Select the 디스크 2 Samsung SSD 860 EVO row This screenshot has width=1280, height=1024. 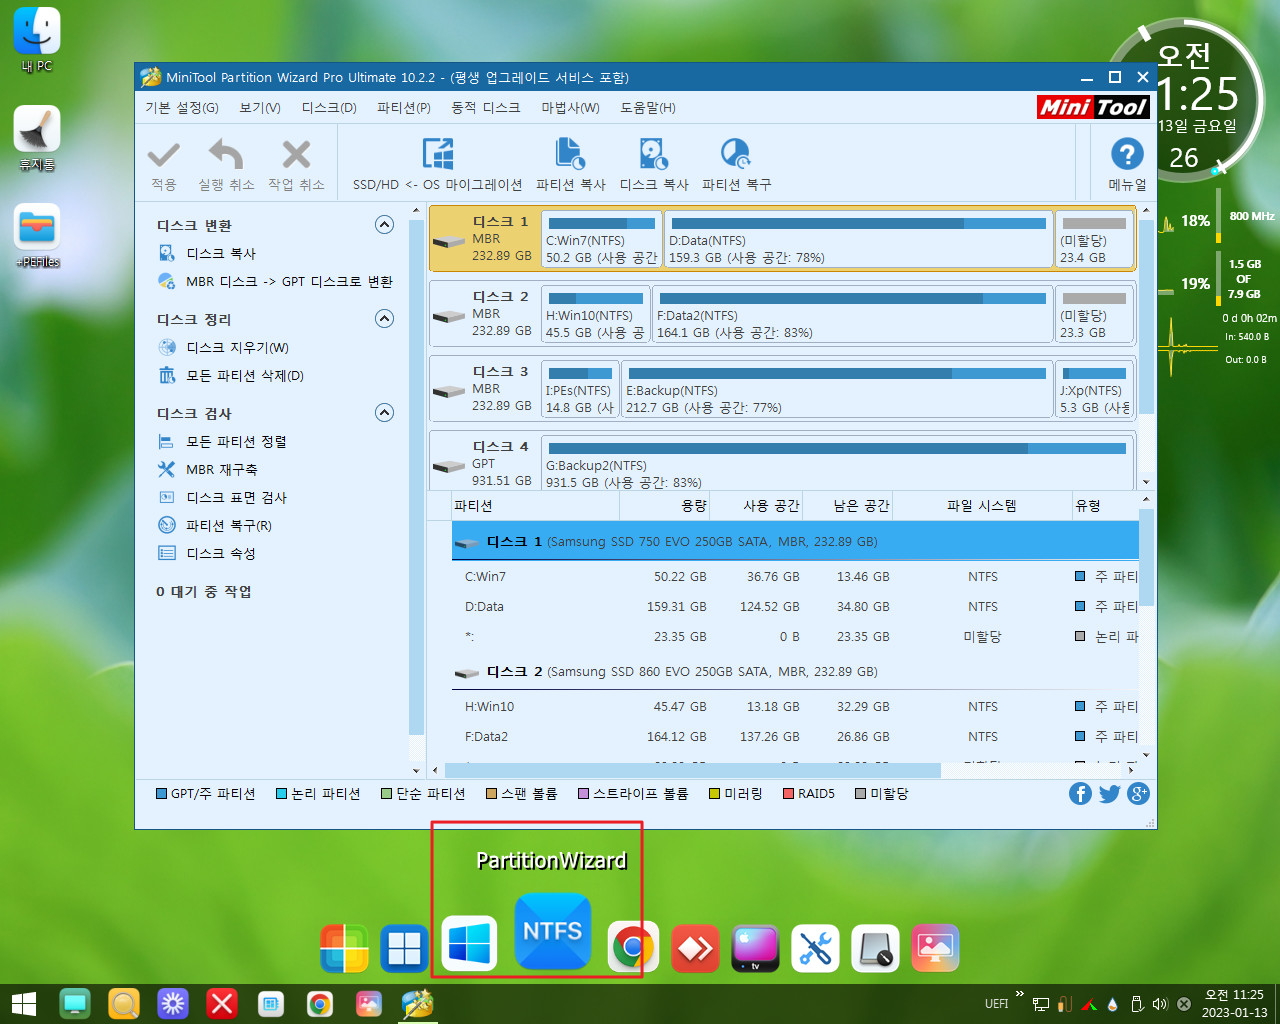pos(795,671)
